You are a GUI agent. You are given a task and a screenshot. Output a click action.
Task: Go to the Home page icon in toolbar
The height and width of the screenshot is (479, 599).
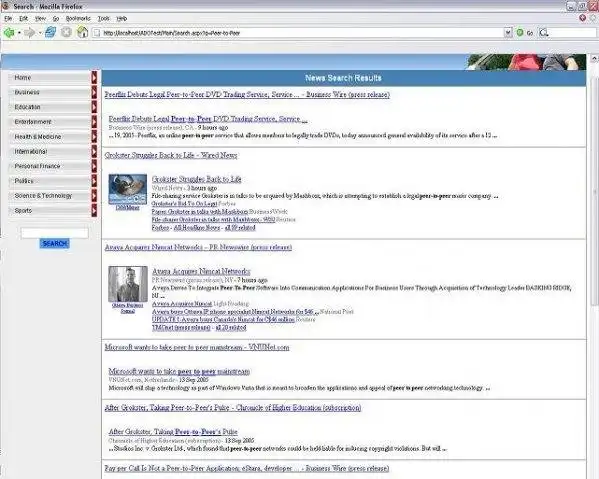(82, 32)
